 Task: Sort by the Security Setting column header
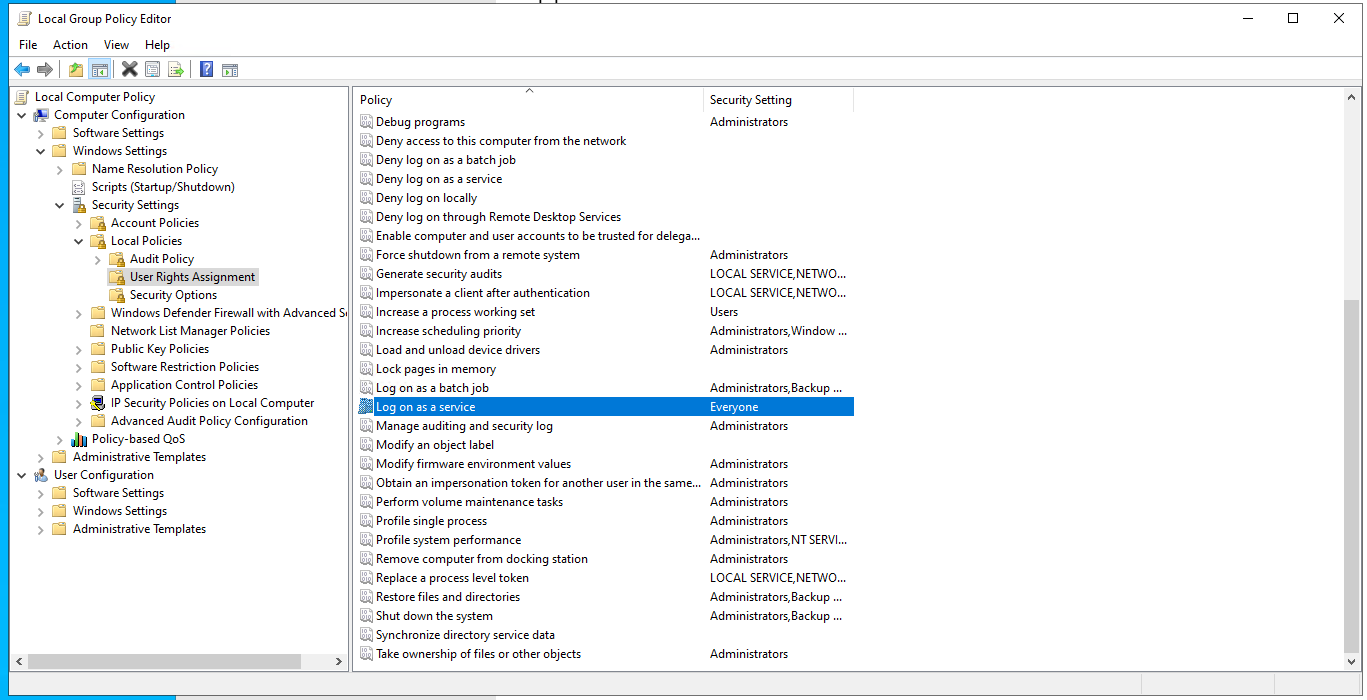pyautogui.click(x=750, y=100)
